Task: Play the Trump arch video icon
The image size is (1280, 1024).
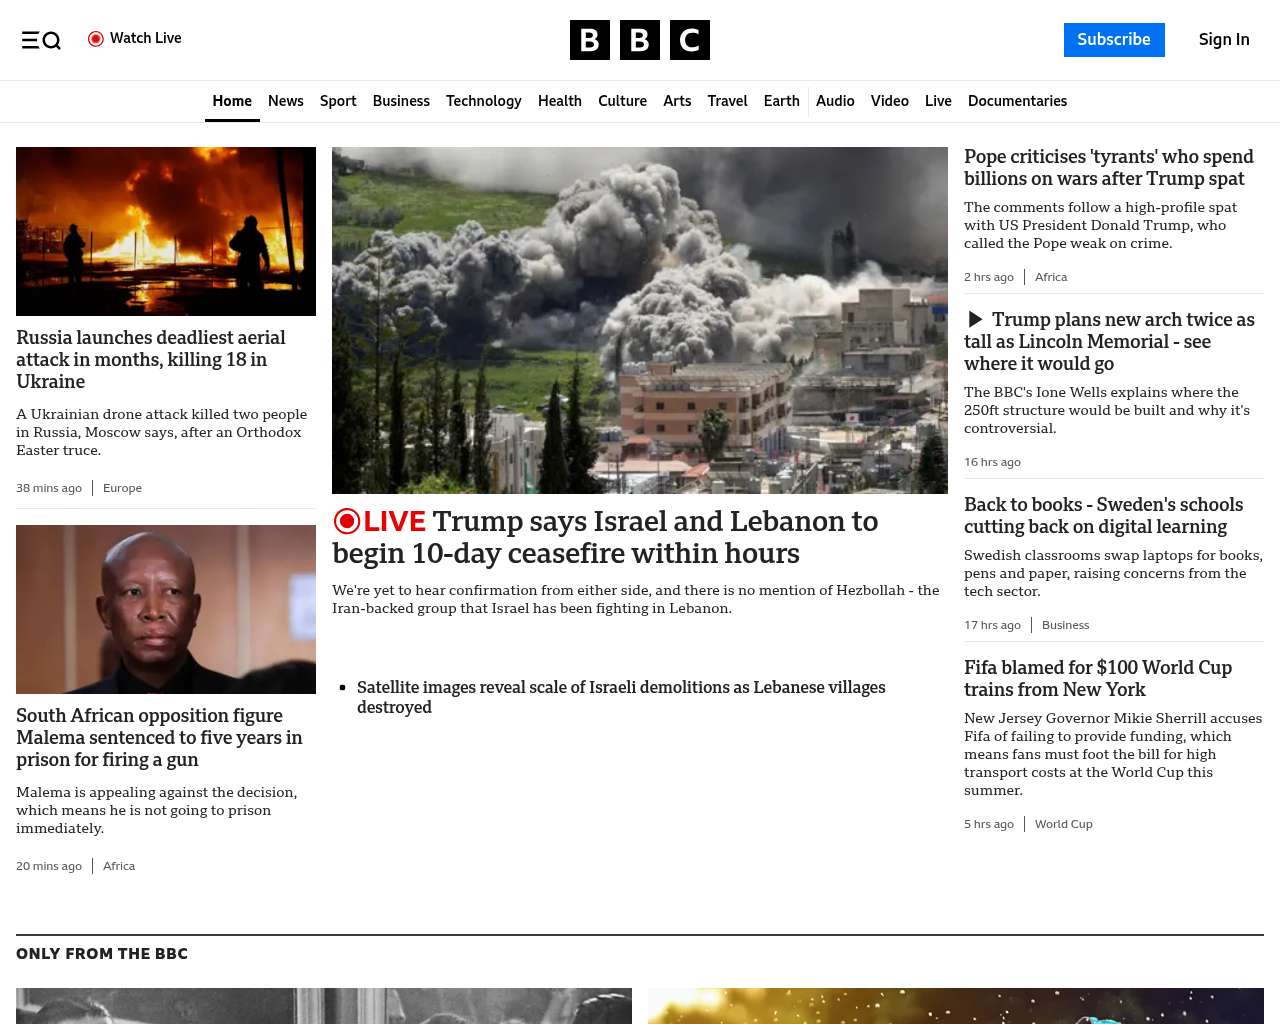Action: [x=975, y=320]
